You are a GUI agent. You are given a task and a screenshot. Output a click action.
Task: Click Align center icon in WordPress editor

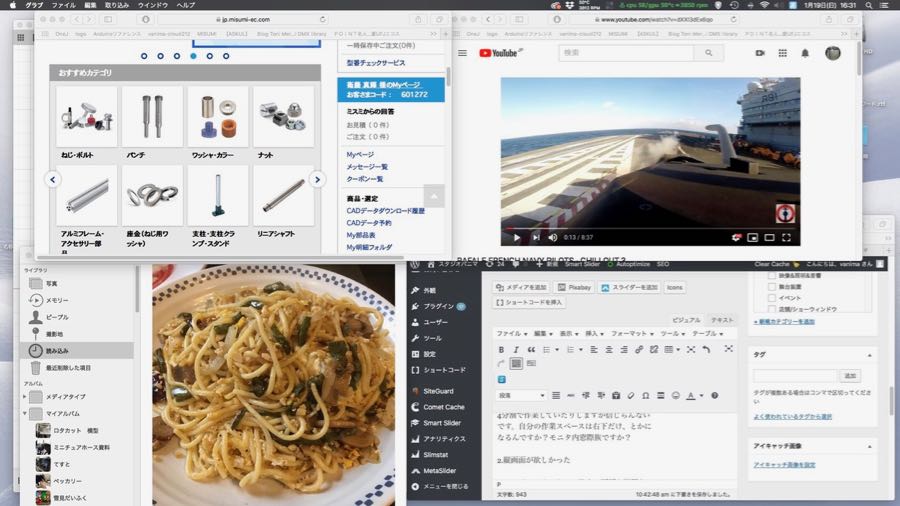tap(608, 349)
